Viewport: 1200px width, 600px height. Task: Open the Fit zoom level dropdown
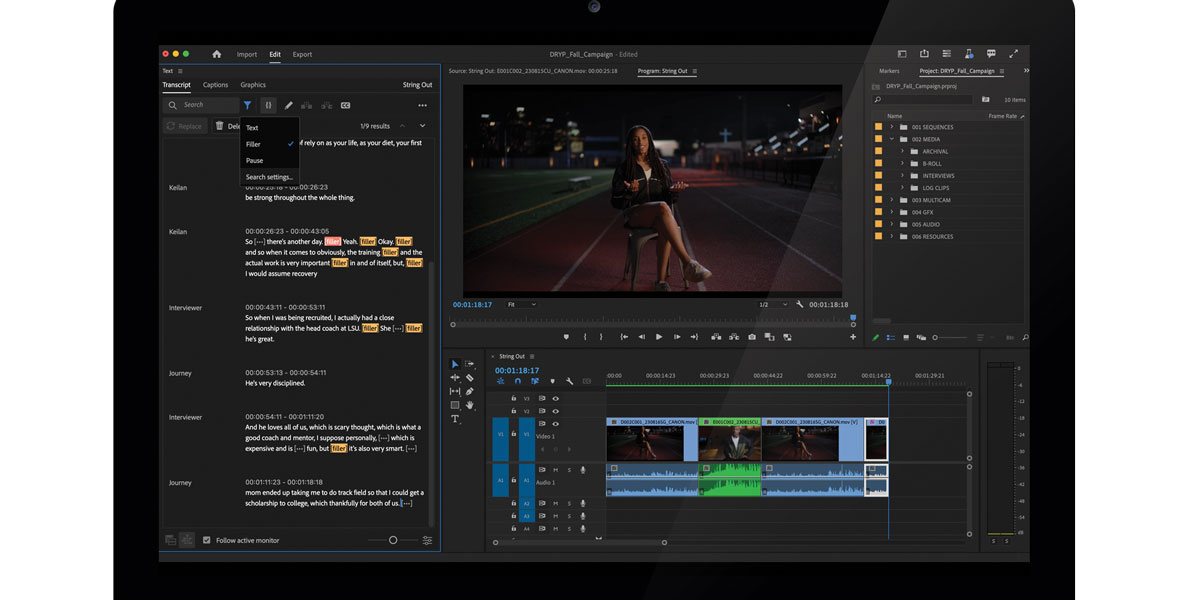tap(520, 304)
